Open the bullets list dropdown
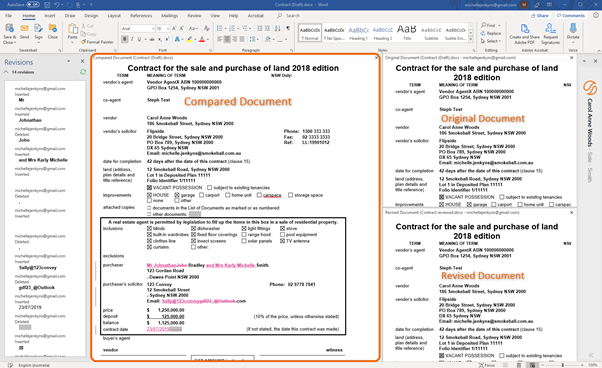602x368 pixels. pos(225,28)
